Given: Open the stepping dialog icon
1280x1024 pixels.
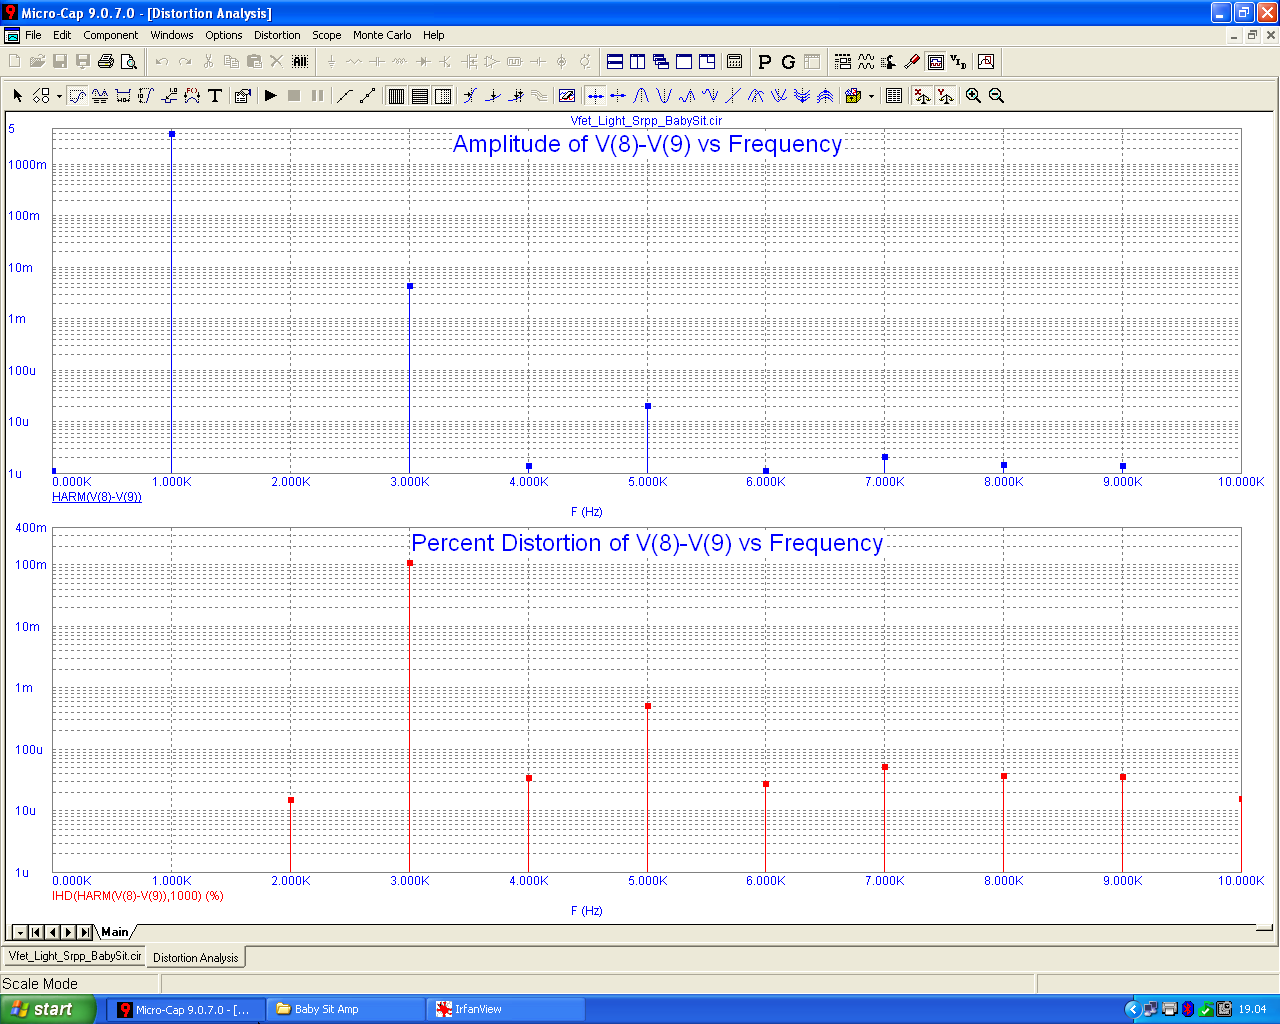Looking at the screenshot, I should pos(843,62).
